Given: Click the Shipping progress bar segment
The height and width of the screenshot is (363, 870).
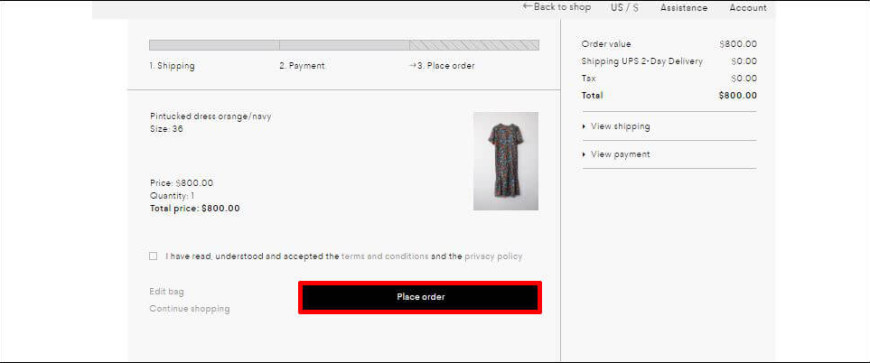Looking at the screenshot, I should 214,45.
